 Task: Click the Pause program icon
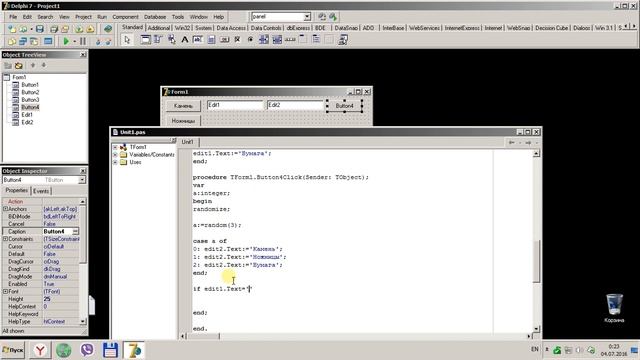pos(83,41)
